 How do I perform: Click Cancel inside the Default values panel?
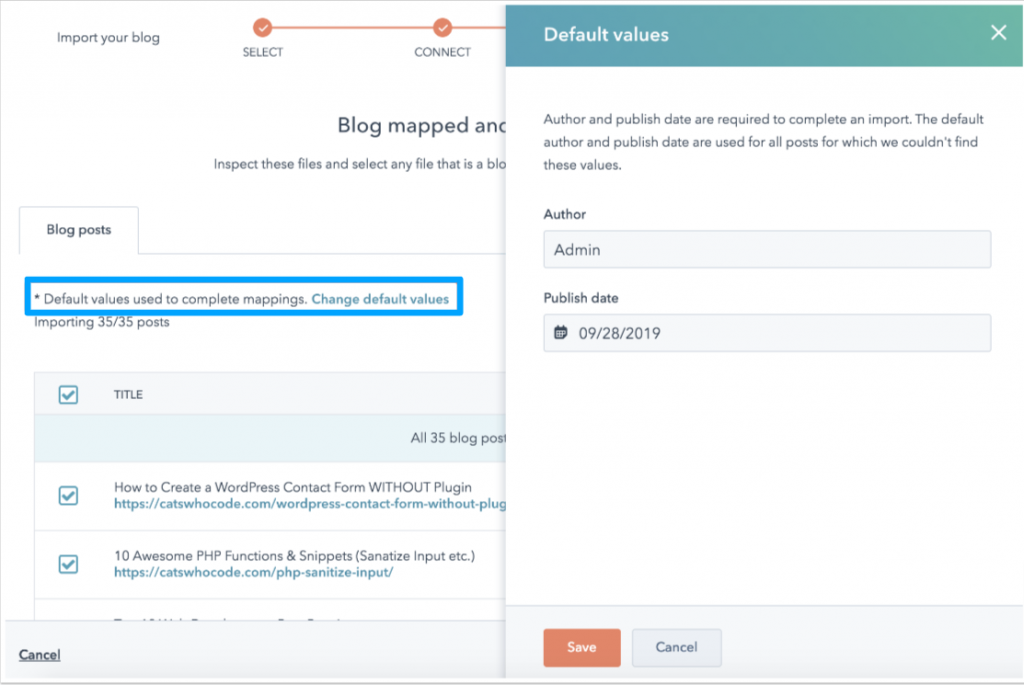coord(676,647)
